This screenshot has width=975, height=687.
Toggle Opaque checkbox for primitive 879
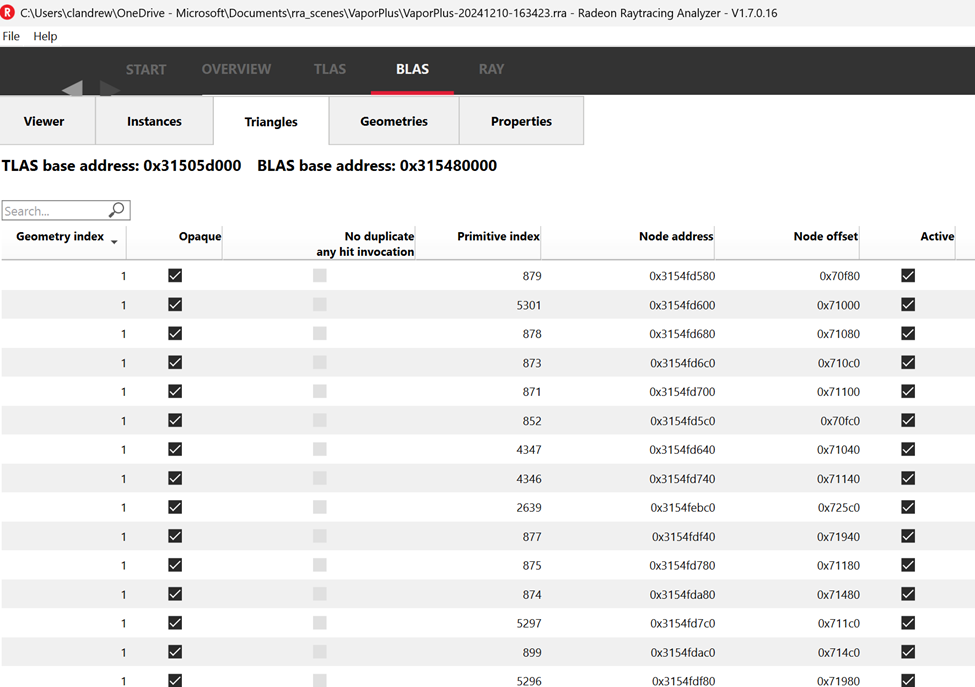coord(175,275)
